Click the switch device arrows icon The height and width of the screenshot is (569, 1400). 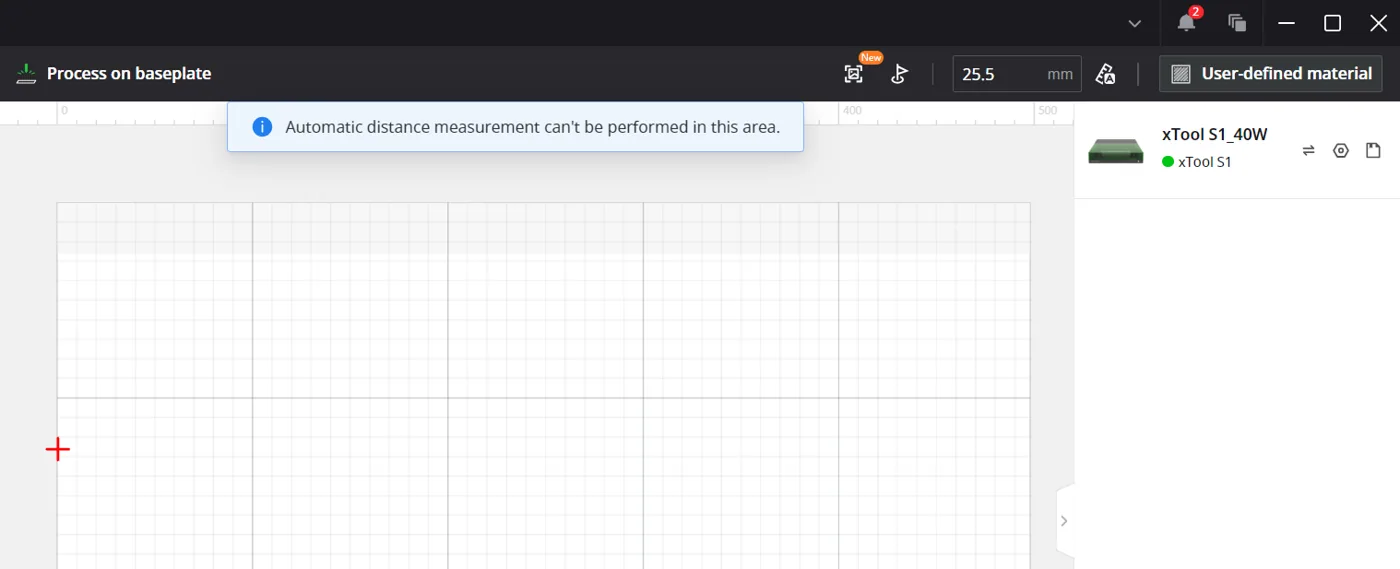pyautogui.click(x=1308, y=151)
